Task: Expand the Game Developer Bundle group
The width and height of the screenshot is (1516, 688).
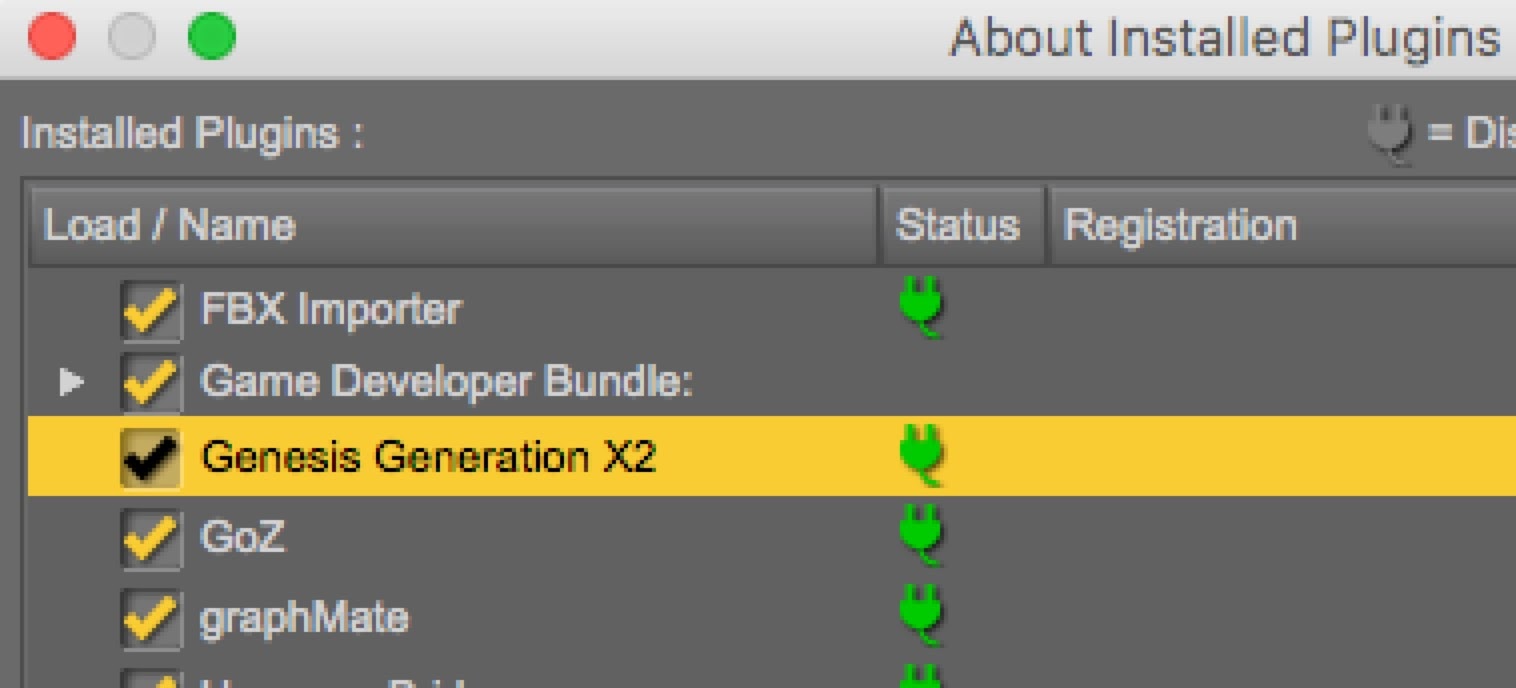Action: click(x=70, y=382)
